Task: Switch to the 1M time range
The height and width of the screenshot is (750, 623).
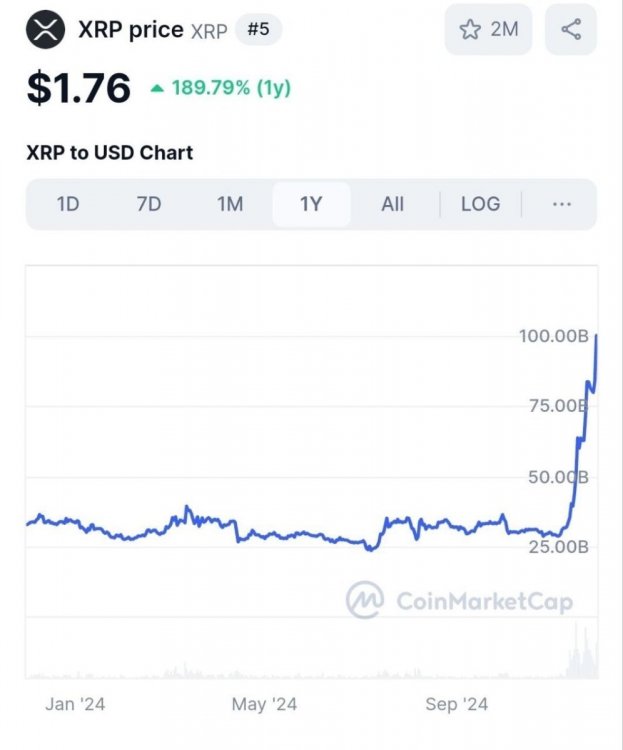Action: coord(230,204)
